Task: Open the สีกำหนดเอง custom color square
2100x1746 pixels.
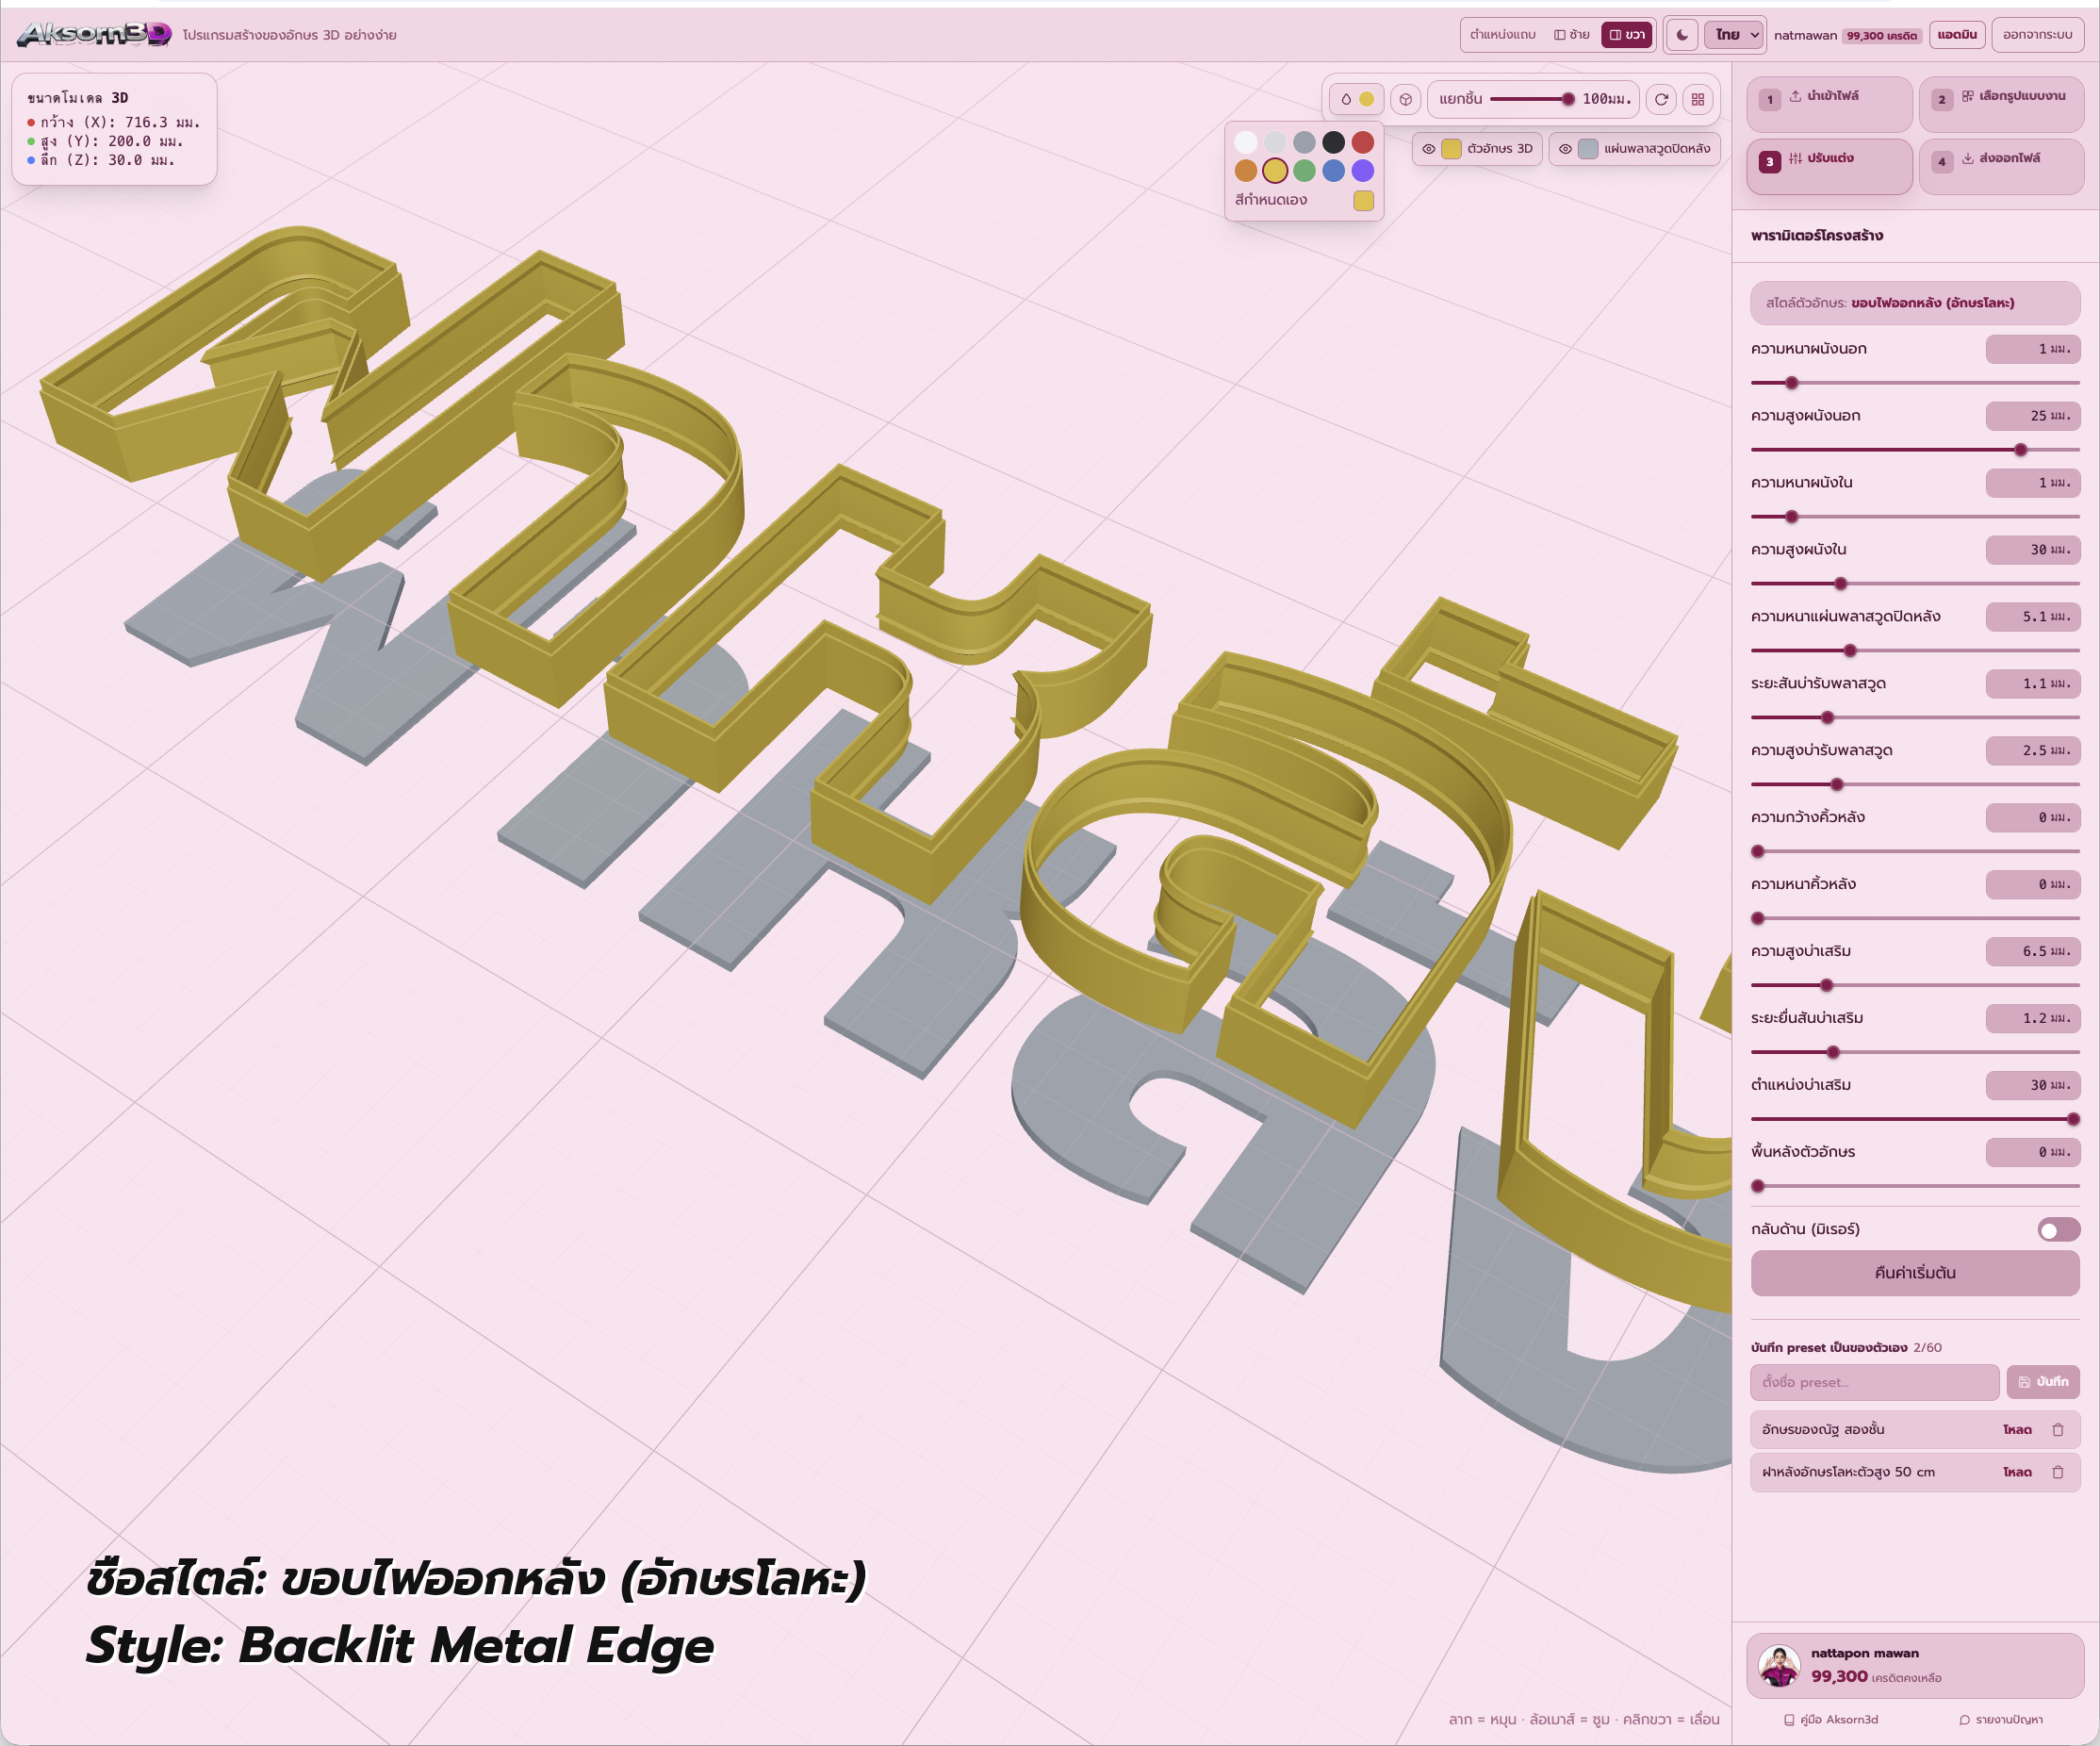Action: 1363,201
